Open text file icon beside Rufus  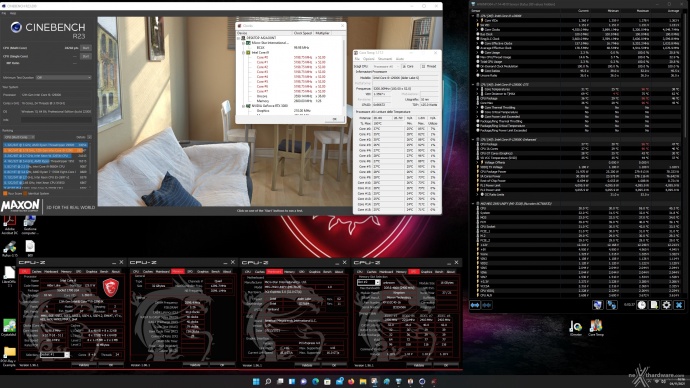point(30,249)
